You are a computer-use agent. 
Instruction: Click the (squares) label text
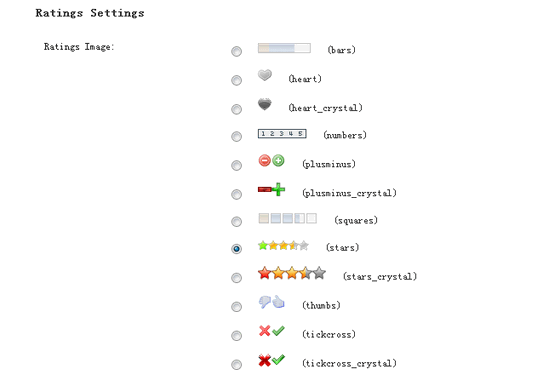click(356, 220)
